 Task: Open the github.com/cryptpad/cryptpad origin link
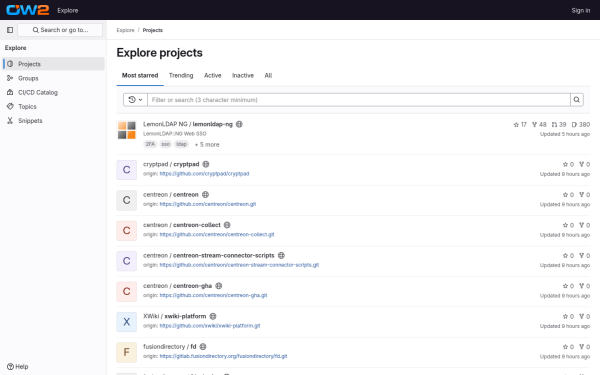(204, 174)
